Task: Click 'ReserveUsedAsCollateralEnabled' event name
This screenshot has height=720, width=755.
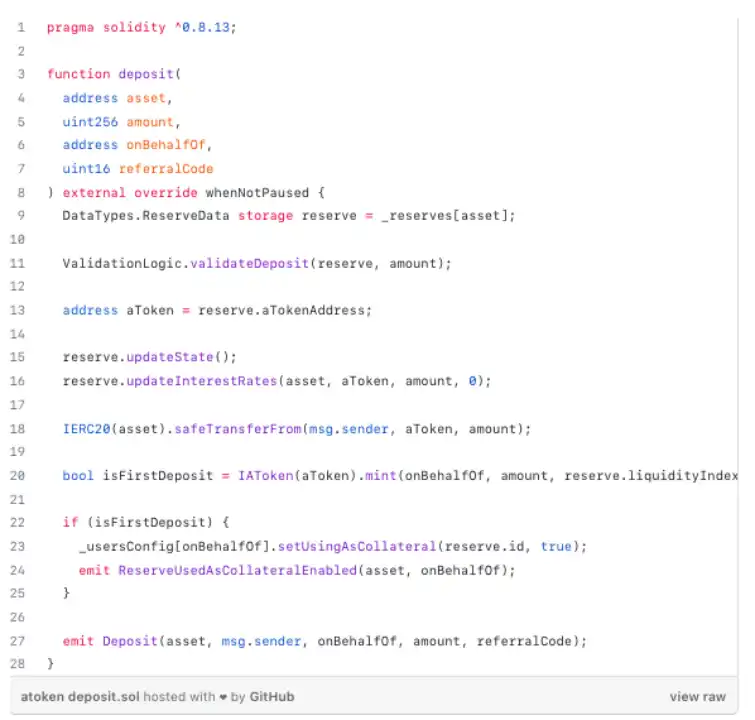Action: coord(237,570)
